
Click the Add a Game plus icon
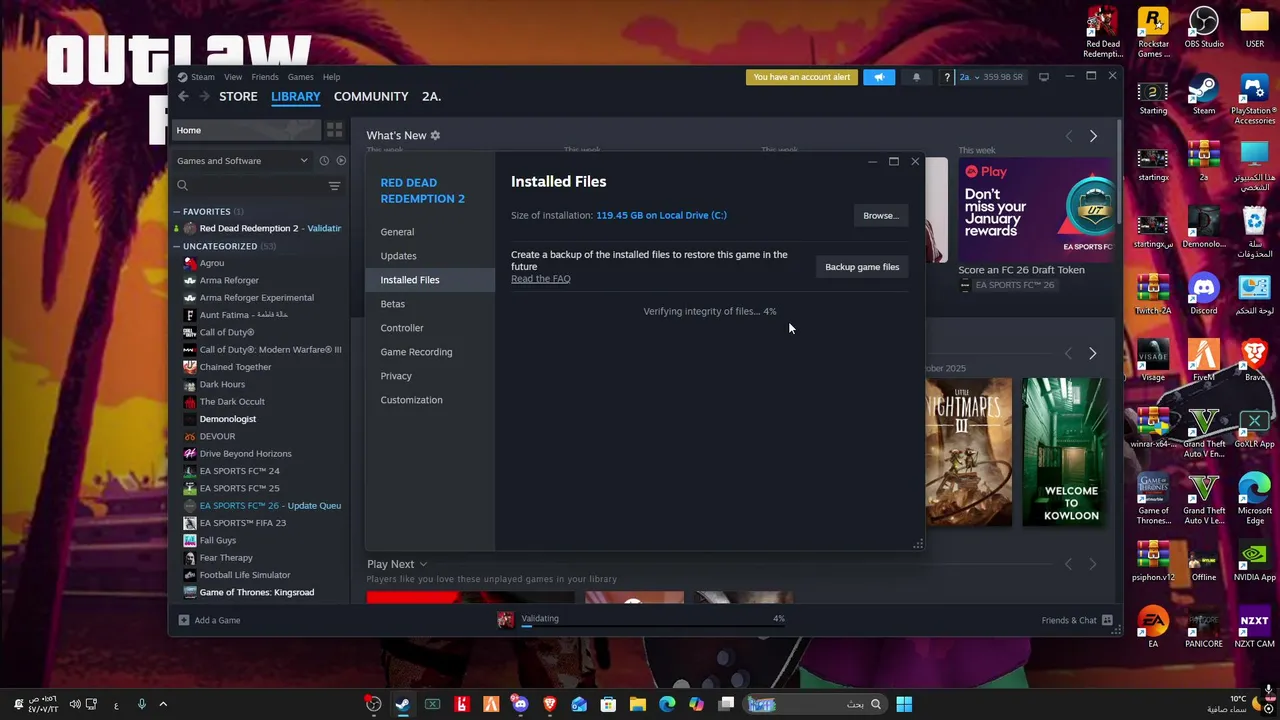point(183,620)
